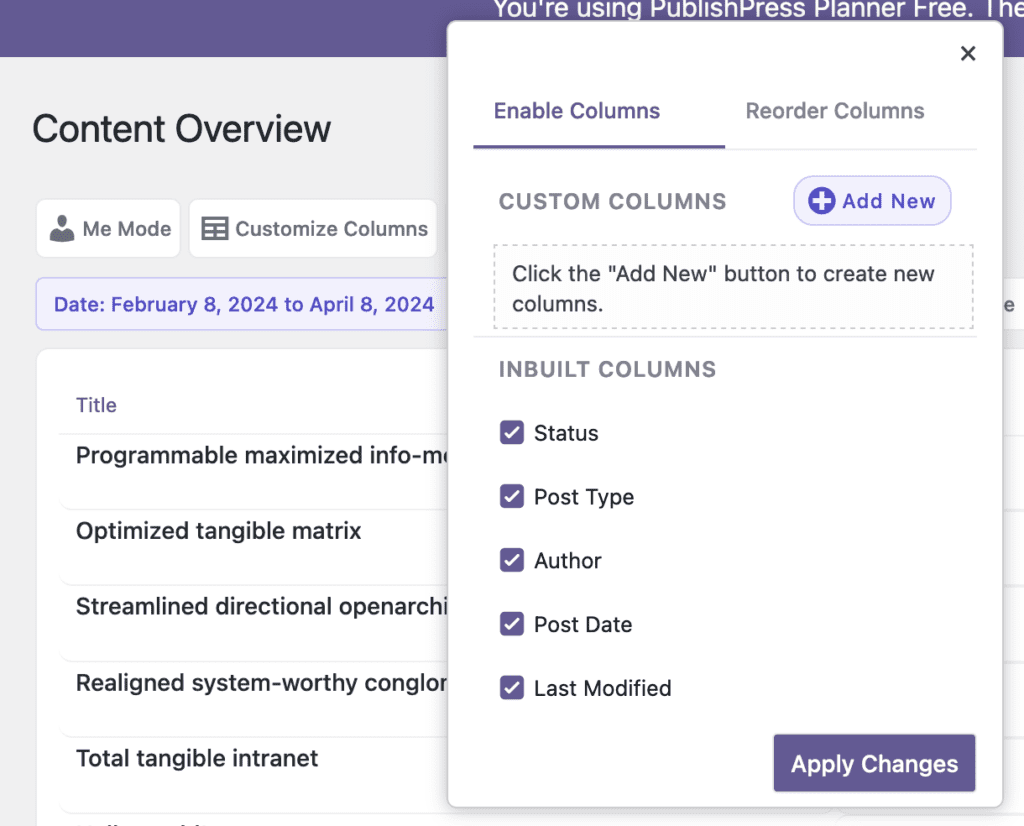Open the date range filter
This screenshot has width=1024, height=826.
coord(240,304)
